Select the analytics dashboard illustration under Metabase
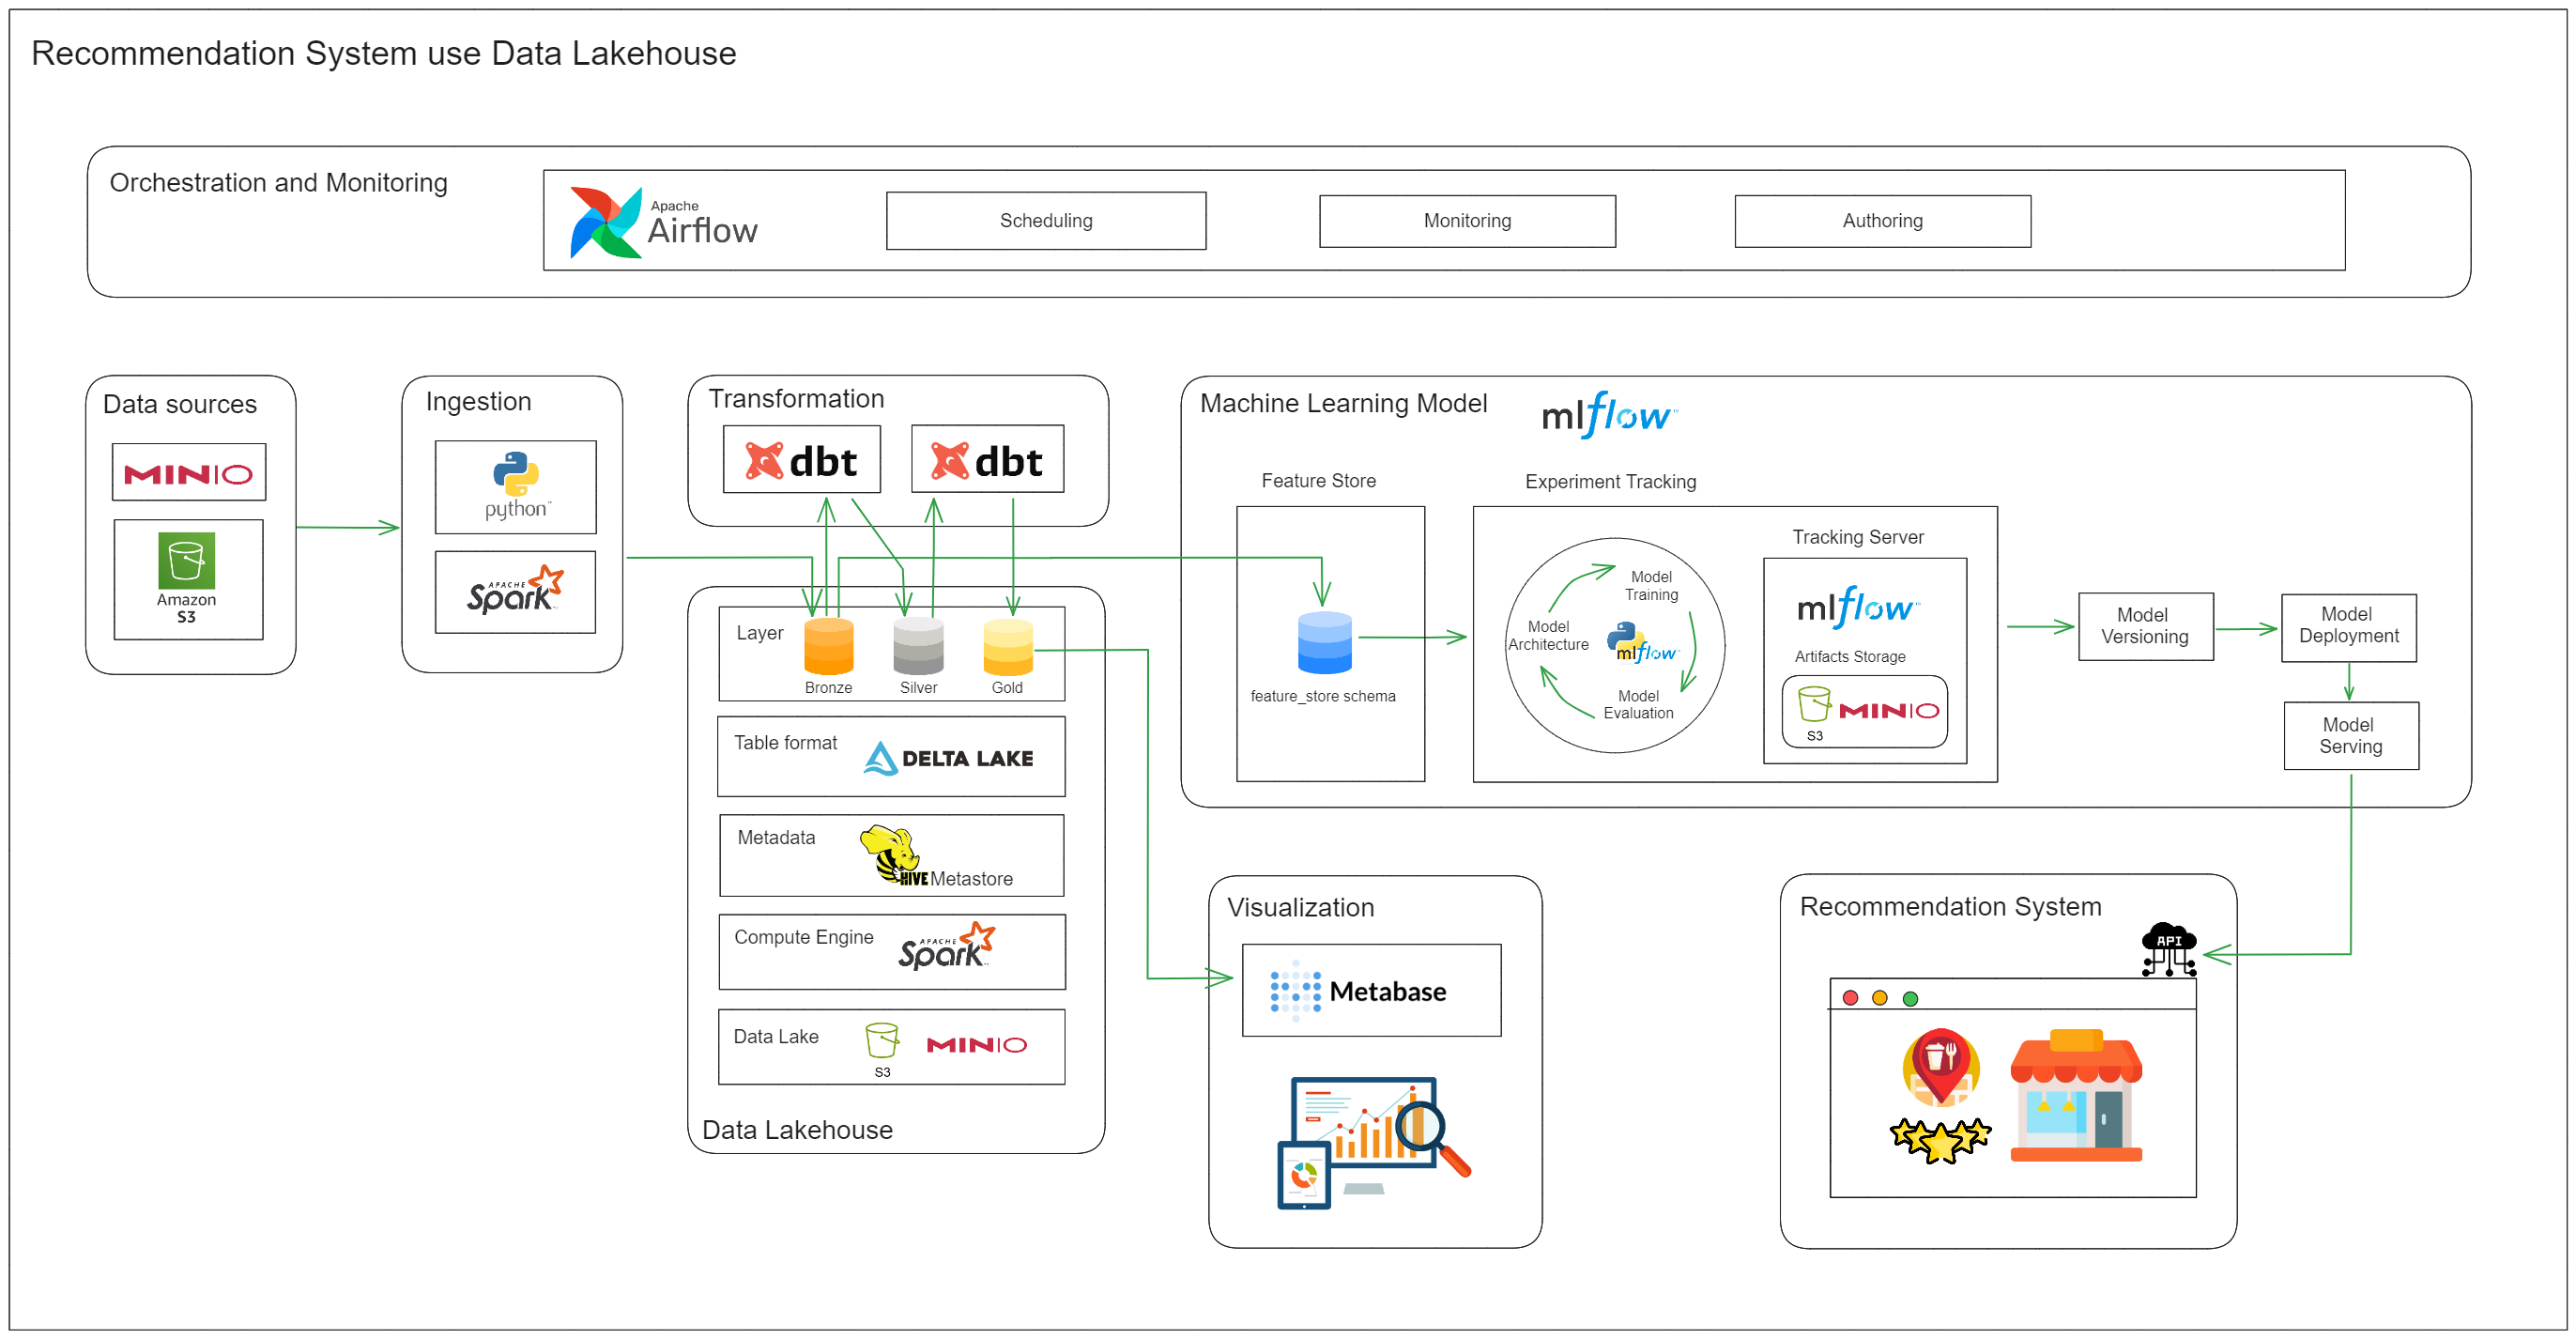The width and height of the screenshot is (2576, 1339). [1371, 1141]
